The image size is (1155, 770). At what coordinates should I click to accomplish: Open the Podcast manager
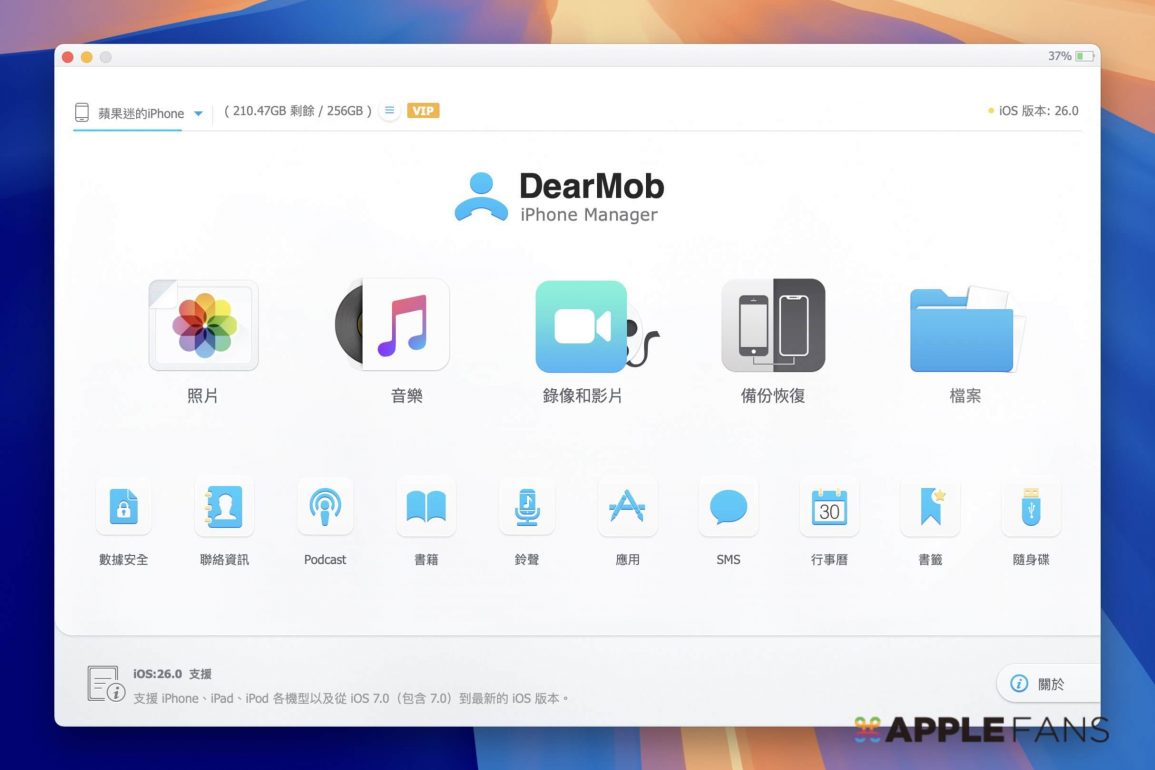(325, 508)
